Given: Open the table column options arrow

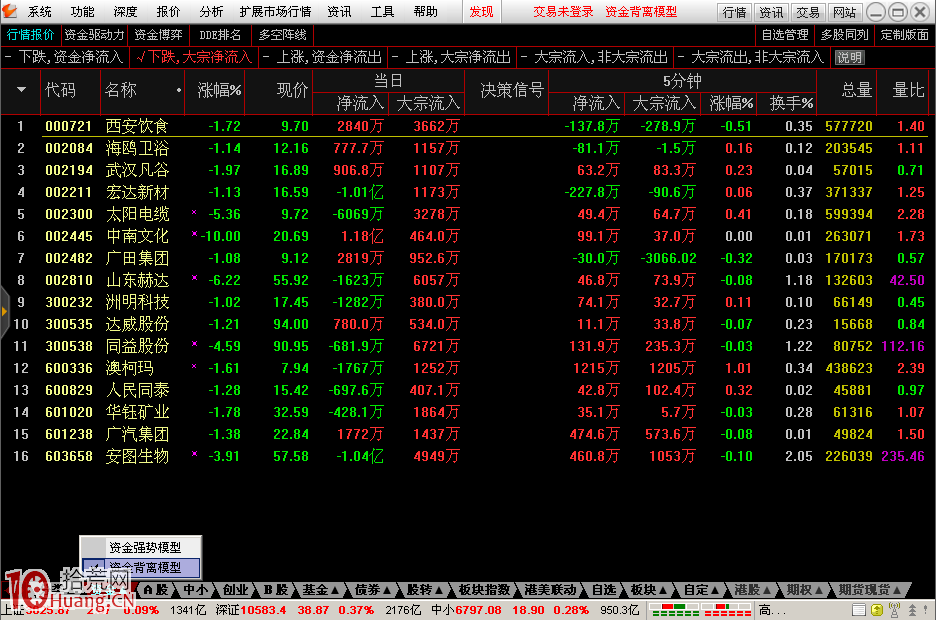Looking at the screenshot, I should [21, 90].
